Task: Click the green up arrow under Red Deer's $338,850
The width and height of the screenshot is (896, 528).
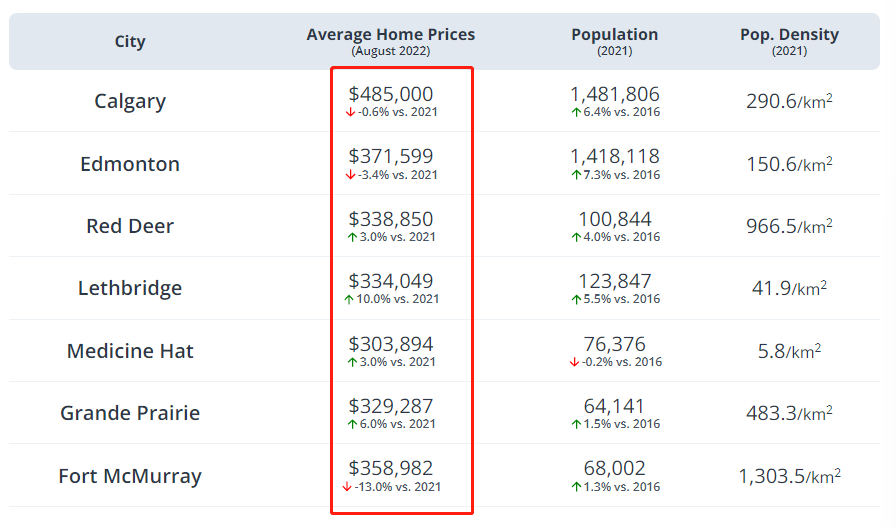Action: [352, 237]
